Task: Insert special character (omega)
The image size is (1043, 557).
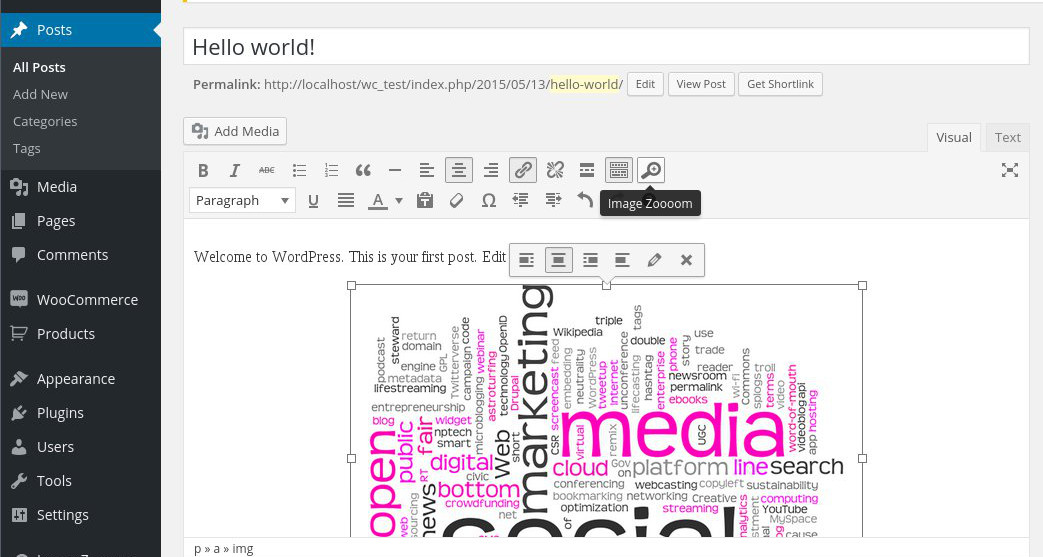Action: pos(489,200)
